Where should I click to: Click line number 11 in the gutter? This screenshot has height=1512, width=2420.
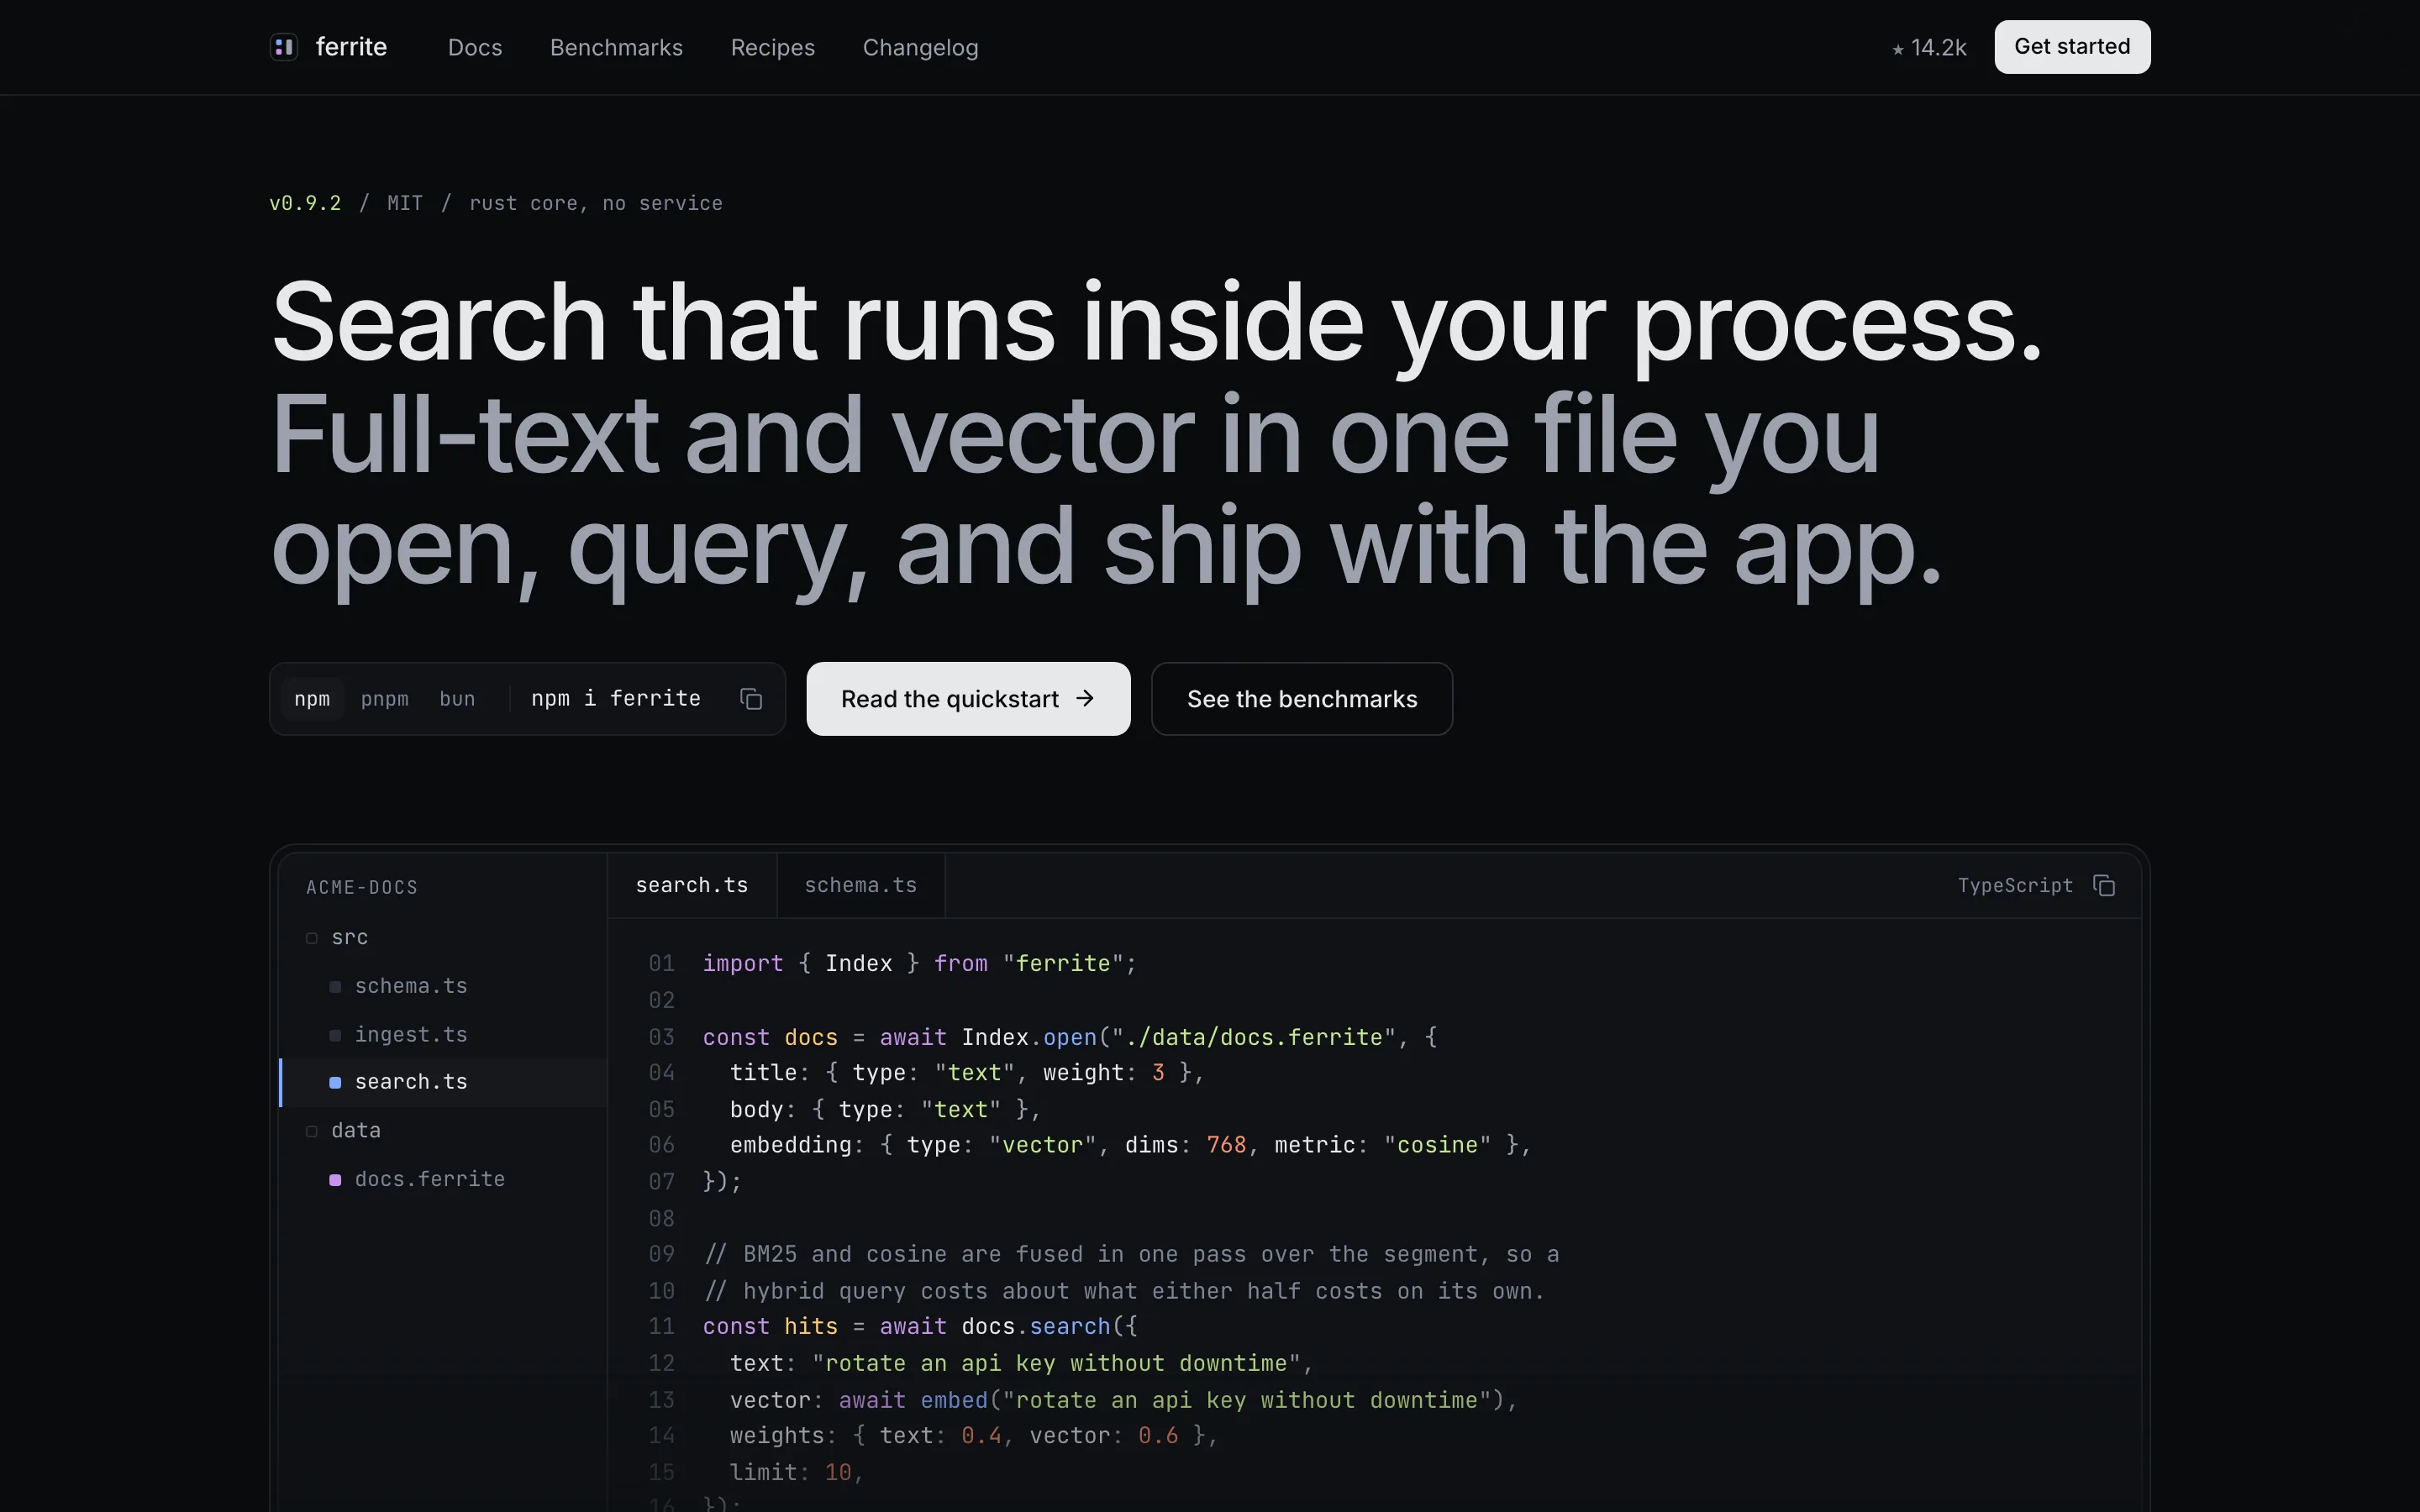tap(662, 1327)
